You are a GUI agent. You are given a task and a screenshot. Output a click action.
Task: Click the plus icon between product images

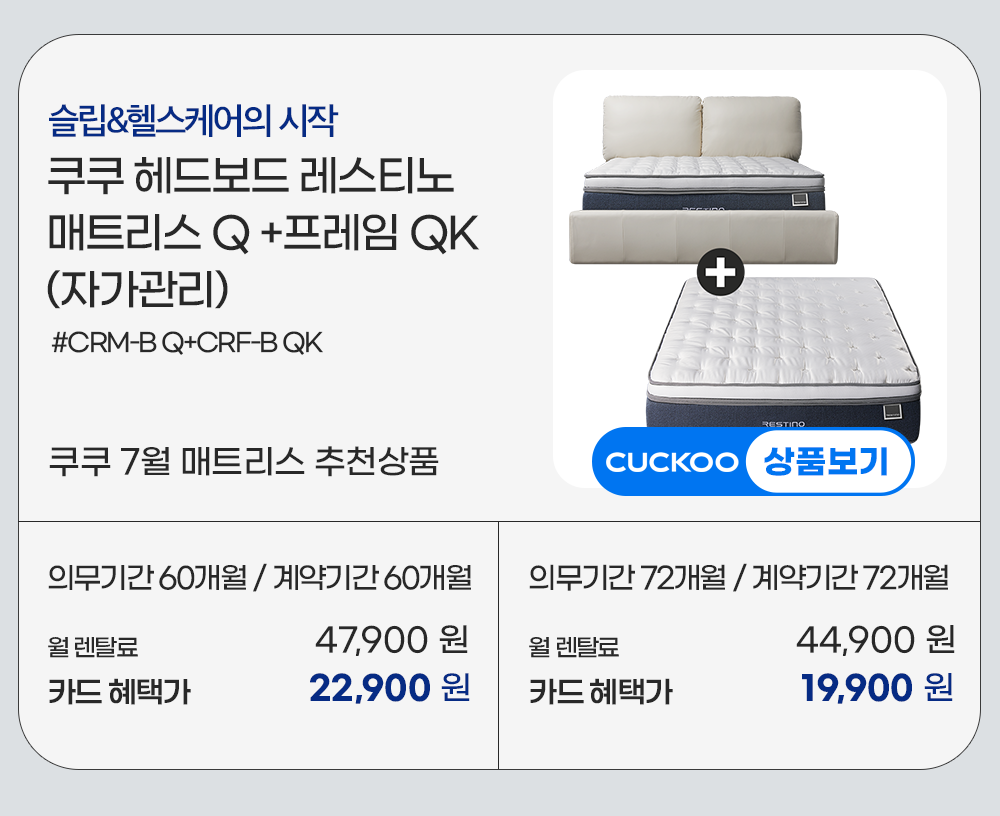coord(720,273)
